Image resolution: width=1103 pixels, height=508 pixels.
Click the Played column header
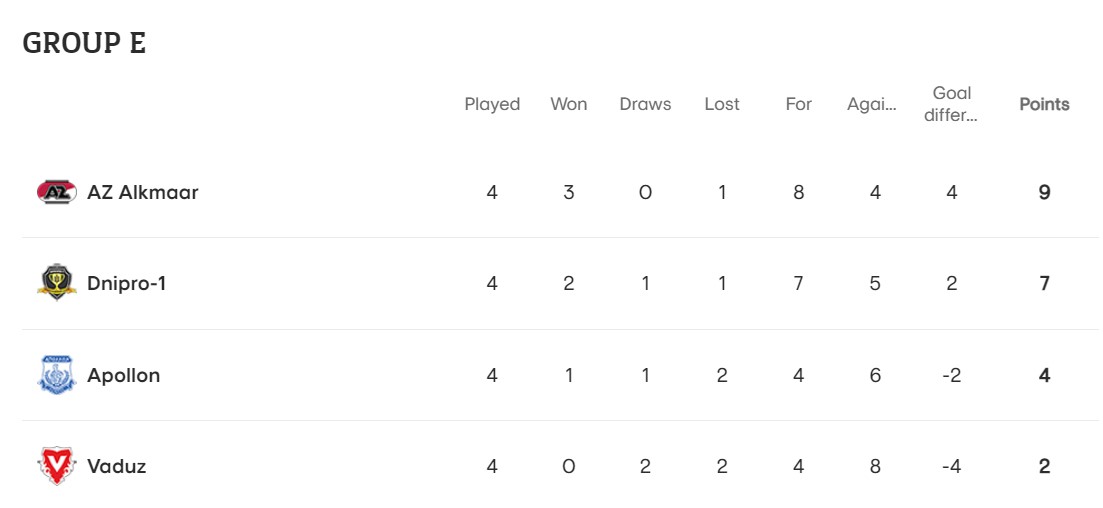[x=492, y=104]
